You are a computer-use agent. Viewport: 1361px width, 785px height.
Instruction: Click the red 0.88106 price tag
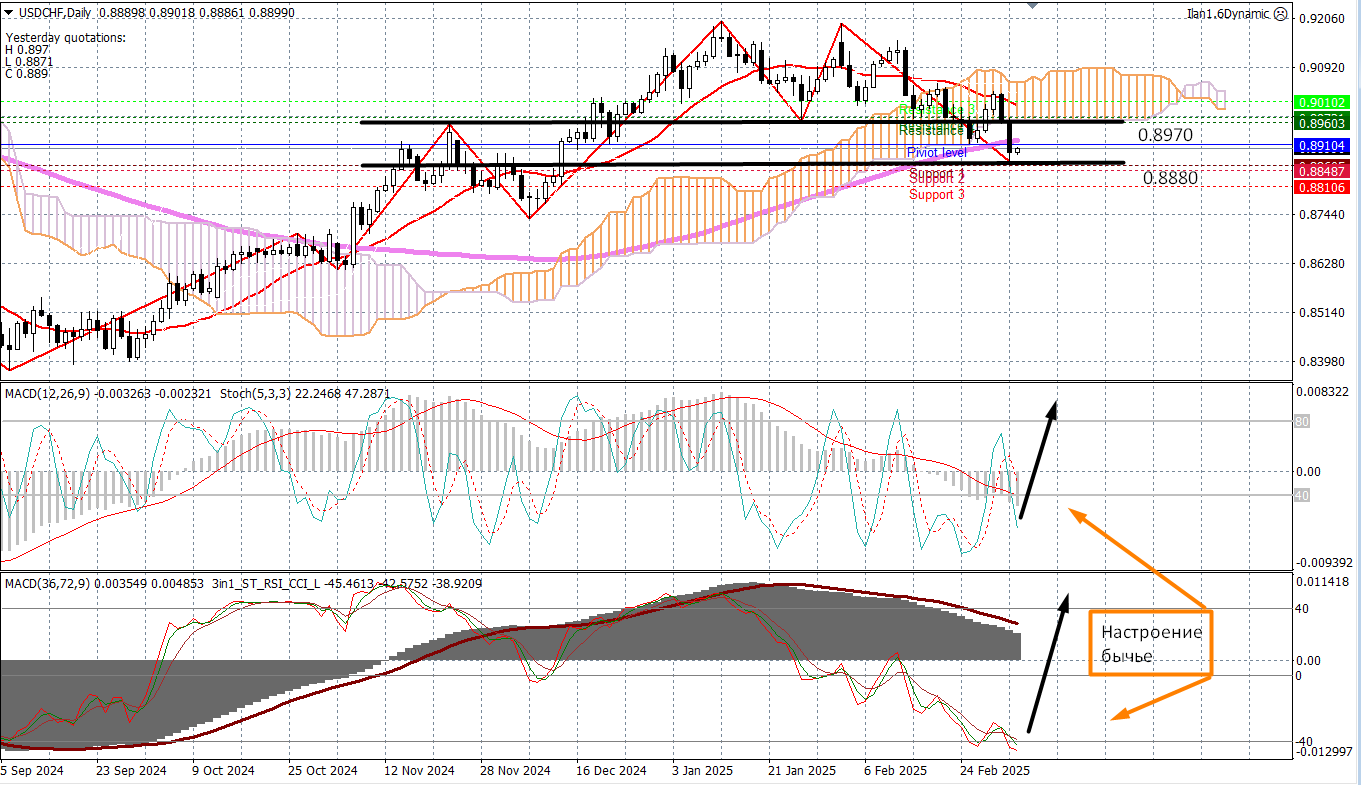pos(1322,187)
